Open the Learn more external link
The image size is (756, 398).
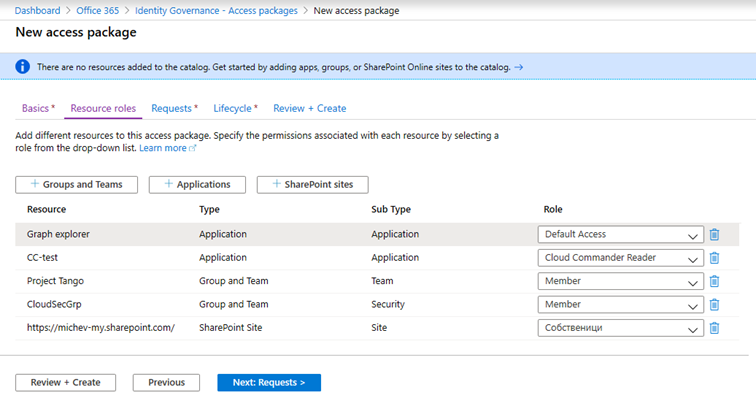pyautogui.click(x=167, y=148)
